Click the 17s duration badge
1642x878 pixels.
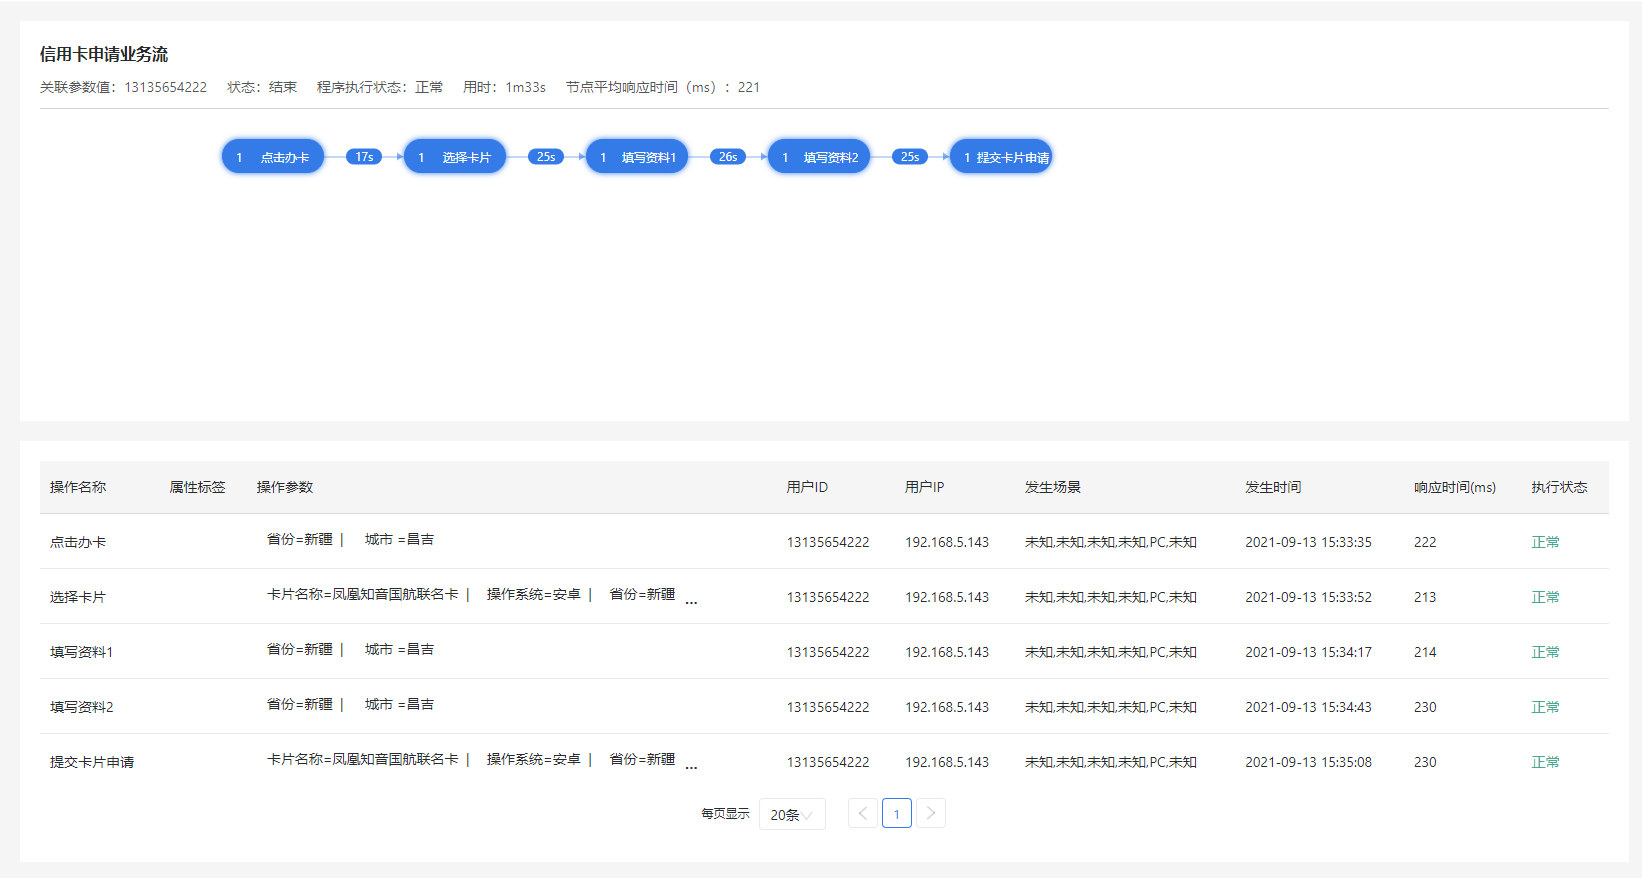tap(364, 157)
